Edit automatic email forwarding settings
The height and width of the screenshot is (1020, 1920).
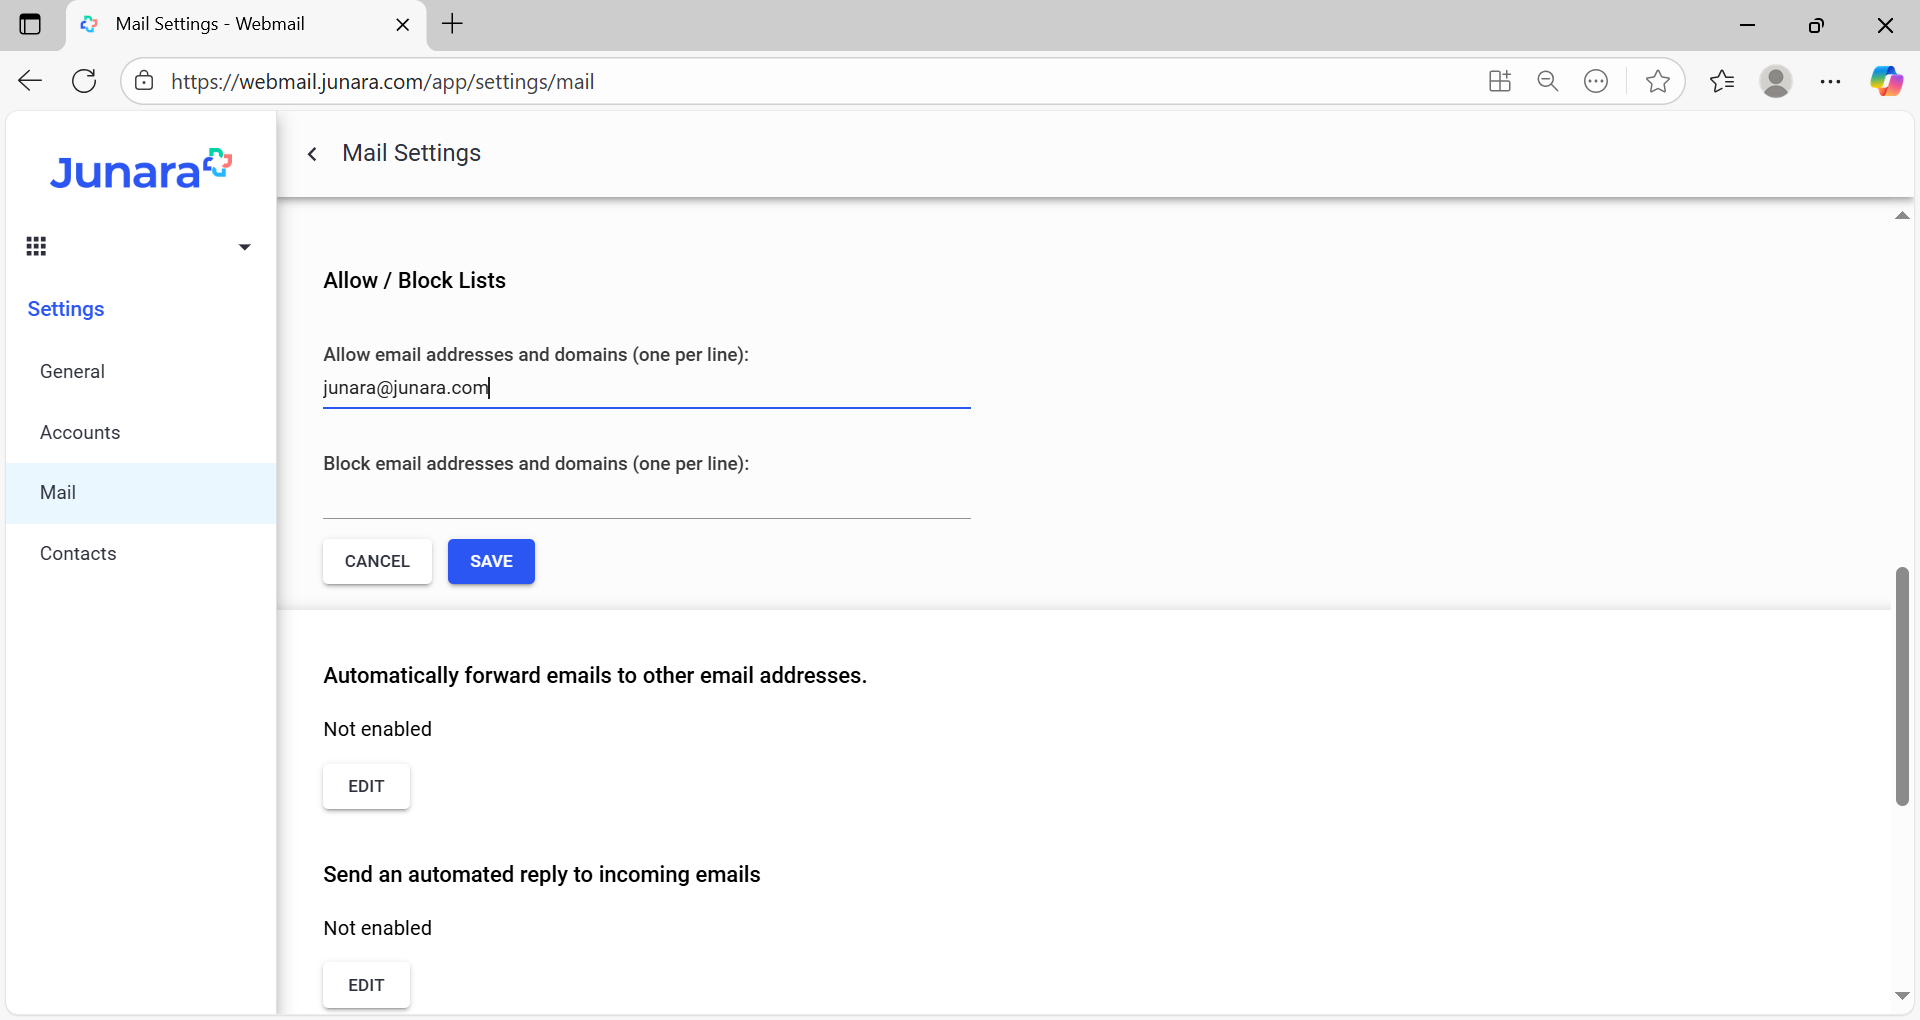tap(366, 786)
